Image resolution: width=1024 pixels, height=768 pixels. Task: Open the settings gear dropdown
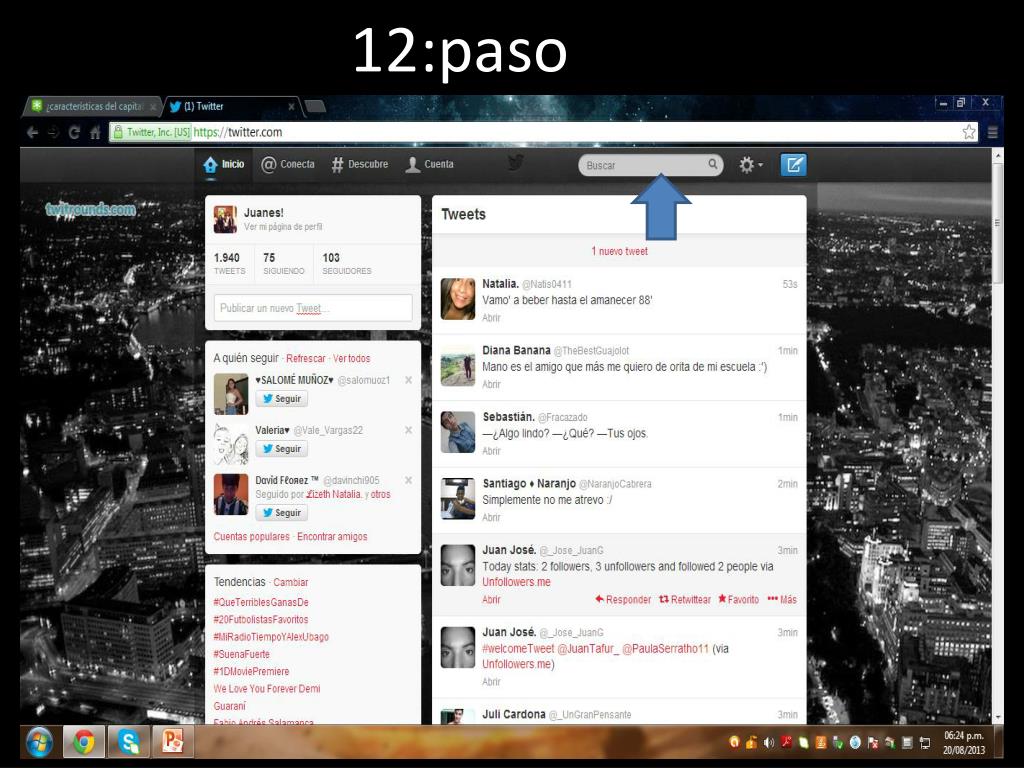click(x=750, y=165)
